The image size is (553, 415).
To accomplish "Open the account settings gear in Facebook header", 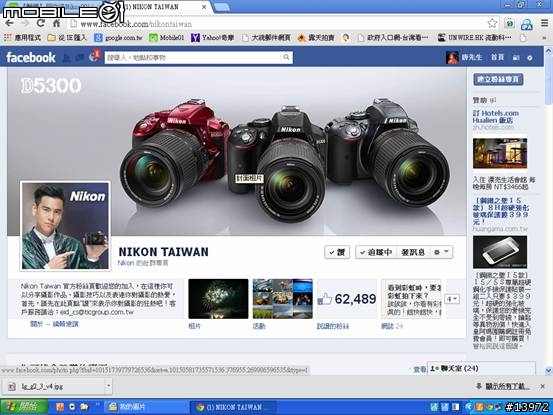I will coord(530,57).
